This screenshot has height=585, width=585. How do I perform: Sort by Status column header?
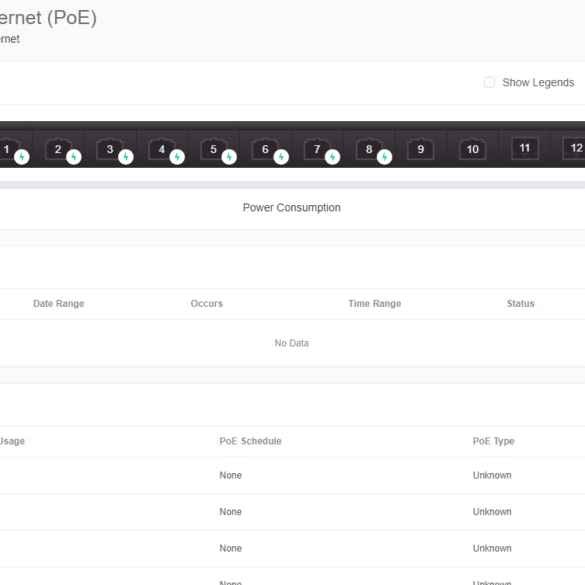[x=520, y=303]
